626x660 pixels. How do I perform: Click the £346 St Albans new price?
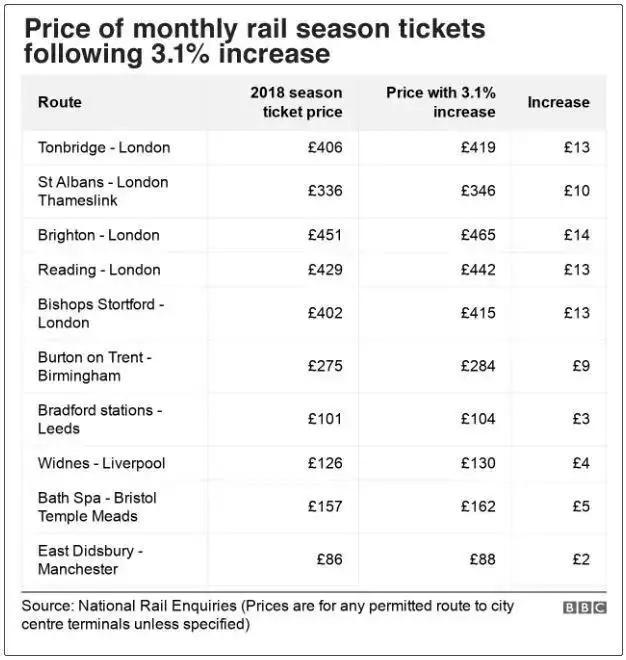[478, 191]
